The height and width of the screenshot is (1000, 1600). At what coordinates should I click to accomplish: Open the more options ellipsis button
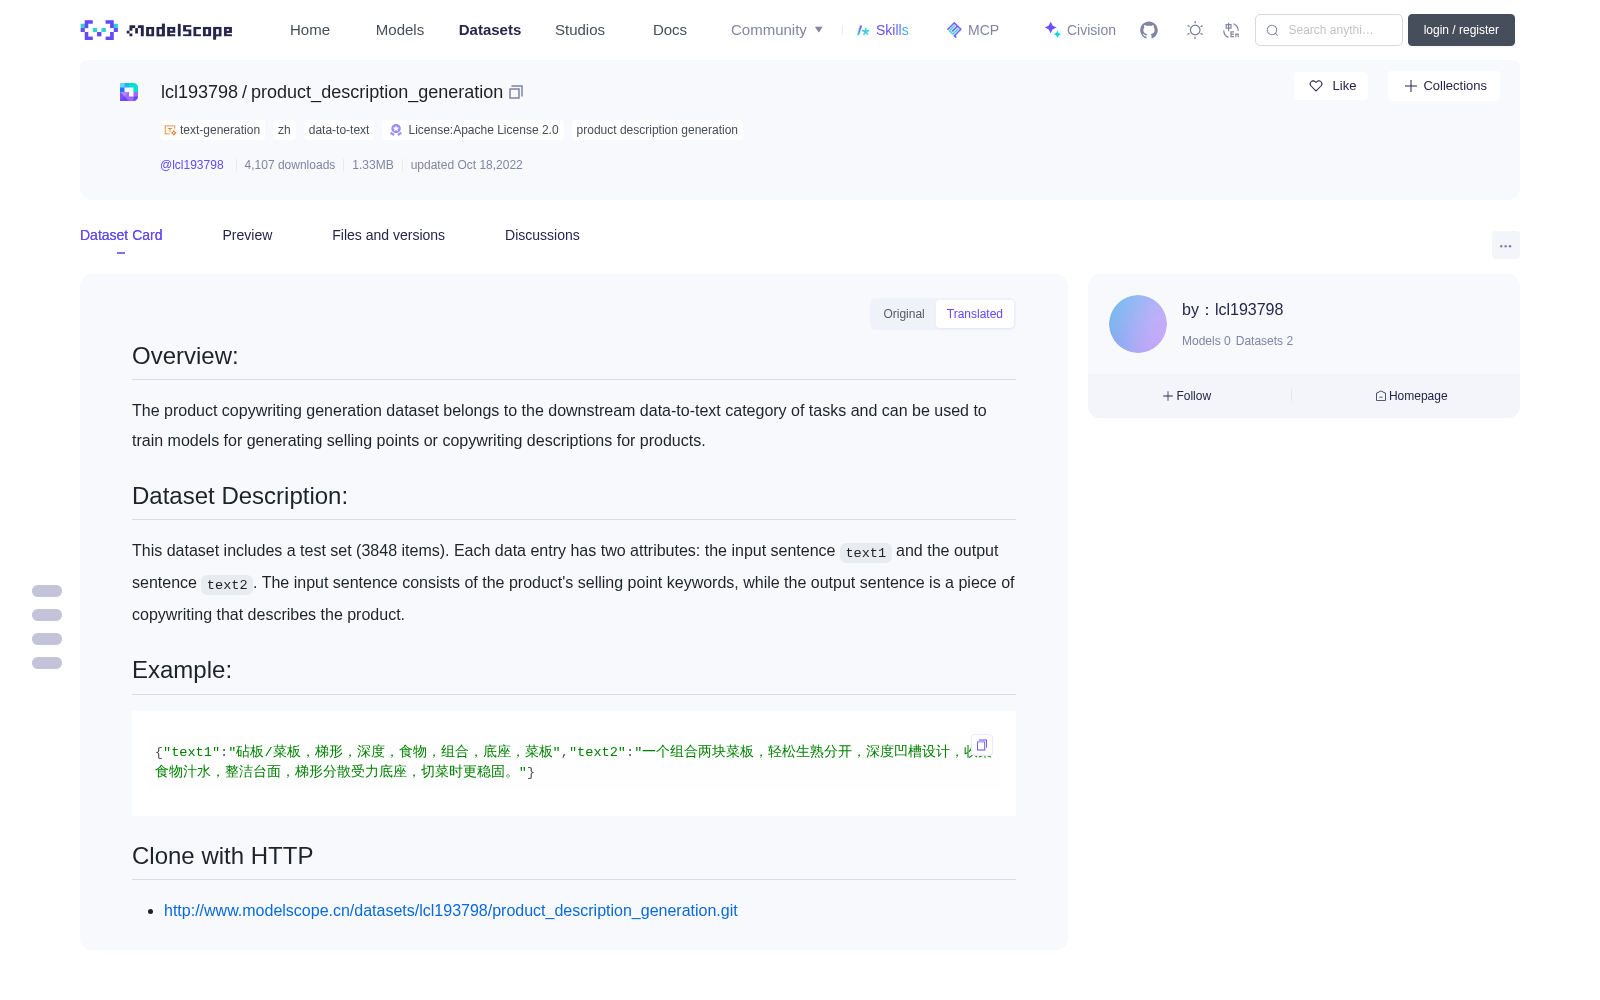coord(1505,245)
